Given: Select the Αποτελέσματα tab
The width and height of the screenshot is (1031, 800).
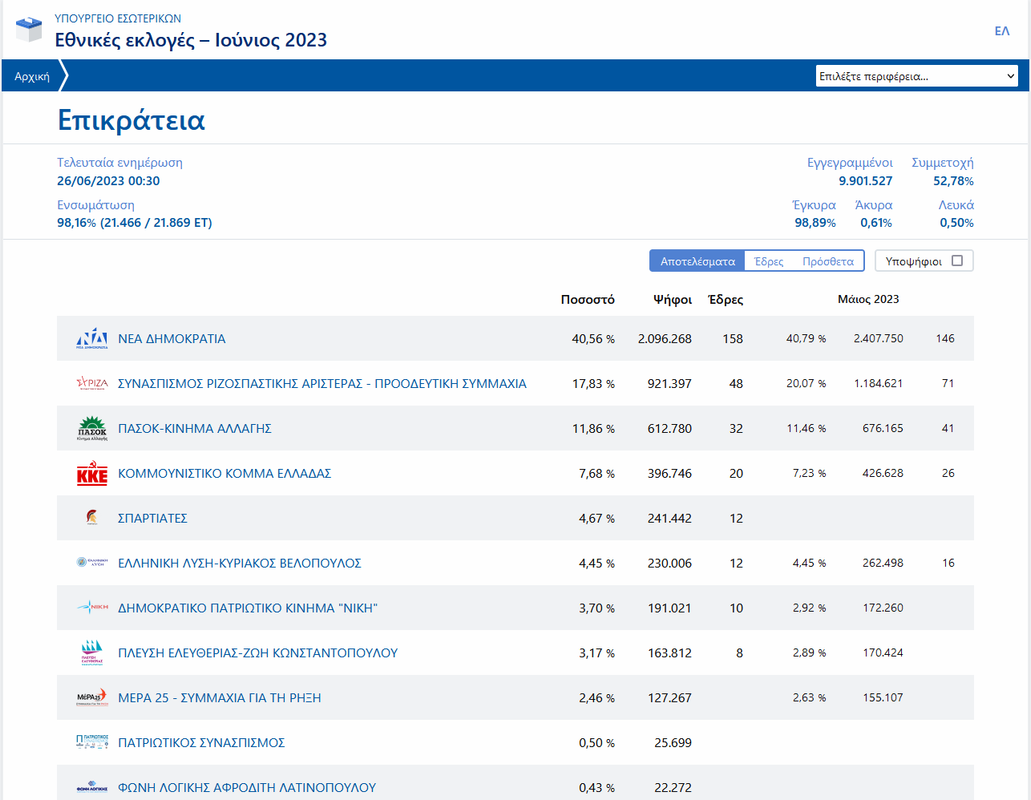Looking at the screenshot, I should pyautogui.click(x=697, y=261).
